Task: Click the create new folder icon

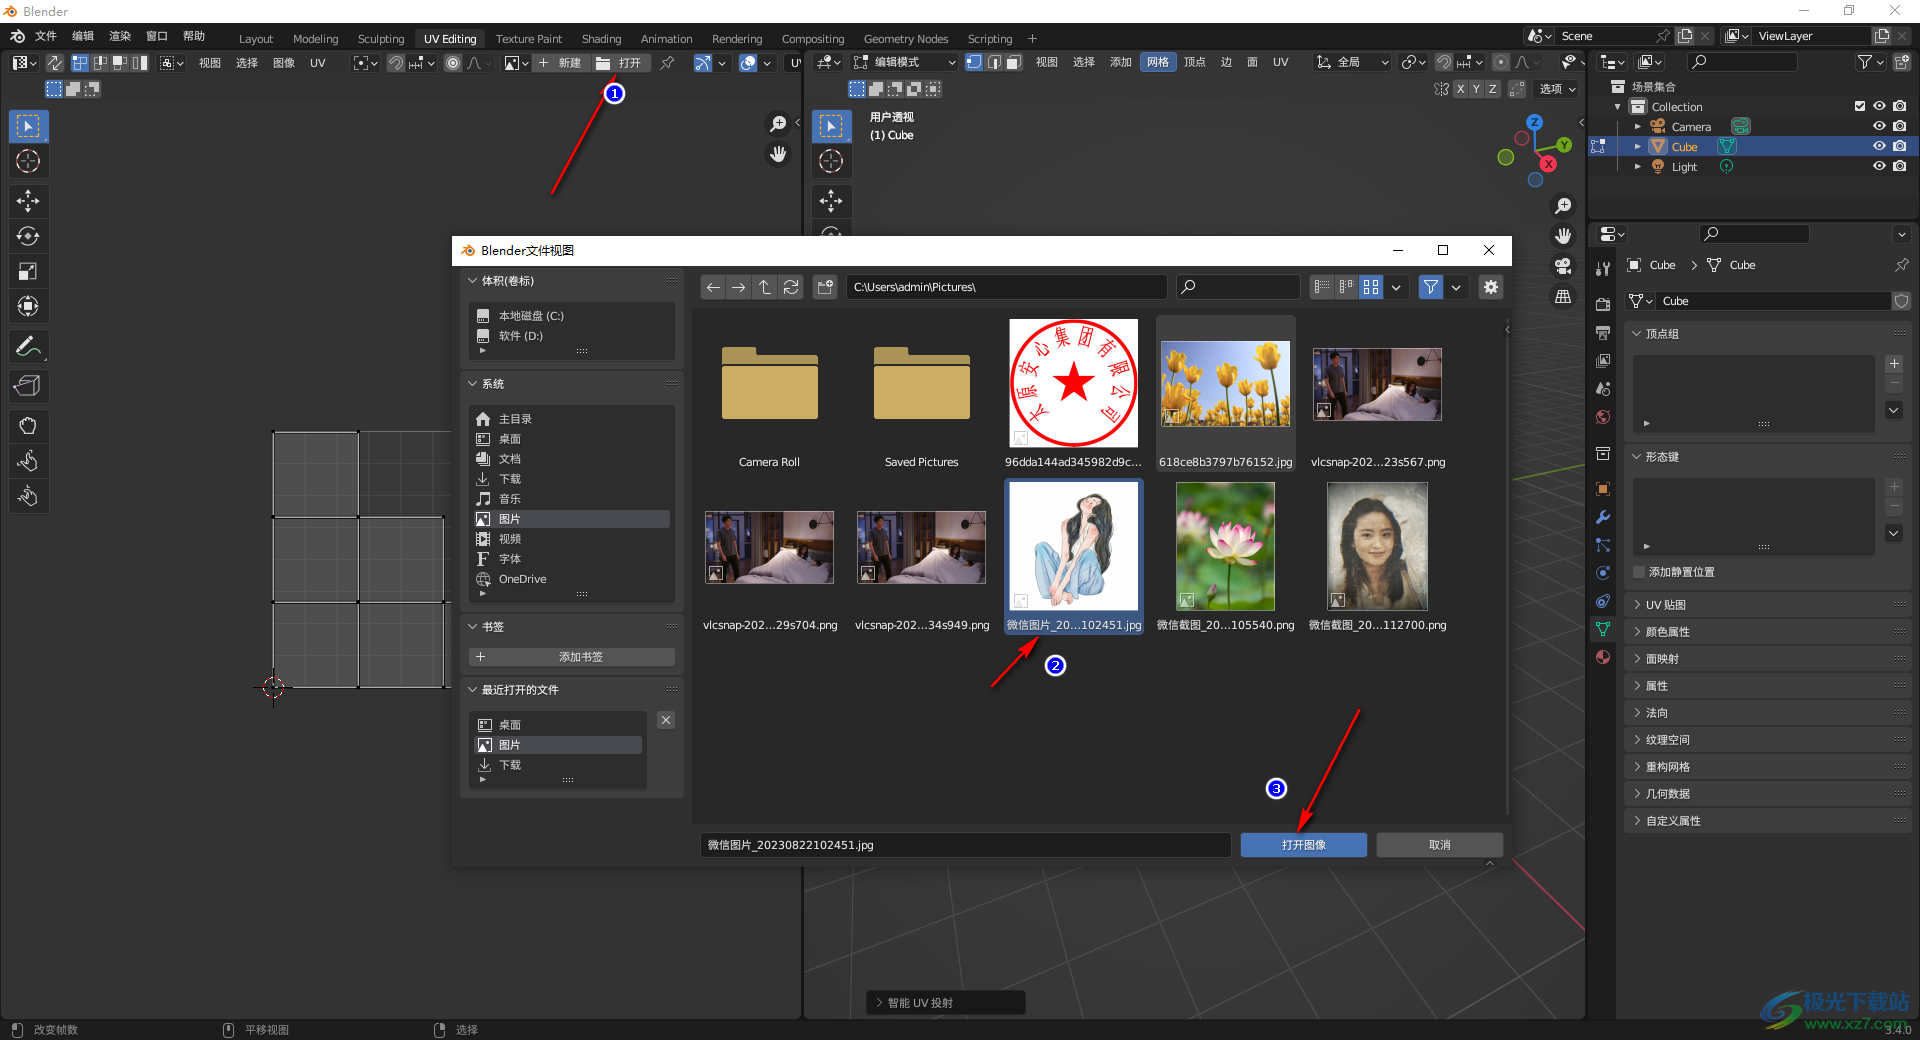Action: point(825,287)
